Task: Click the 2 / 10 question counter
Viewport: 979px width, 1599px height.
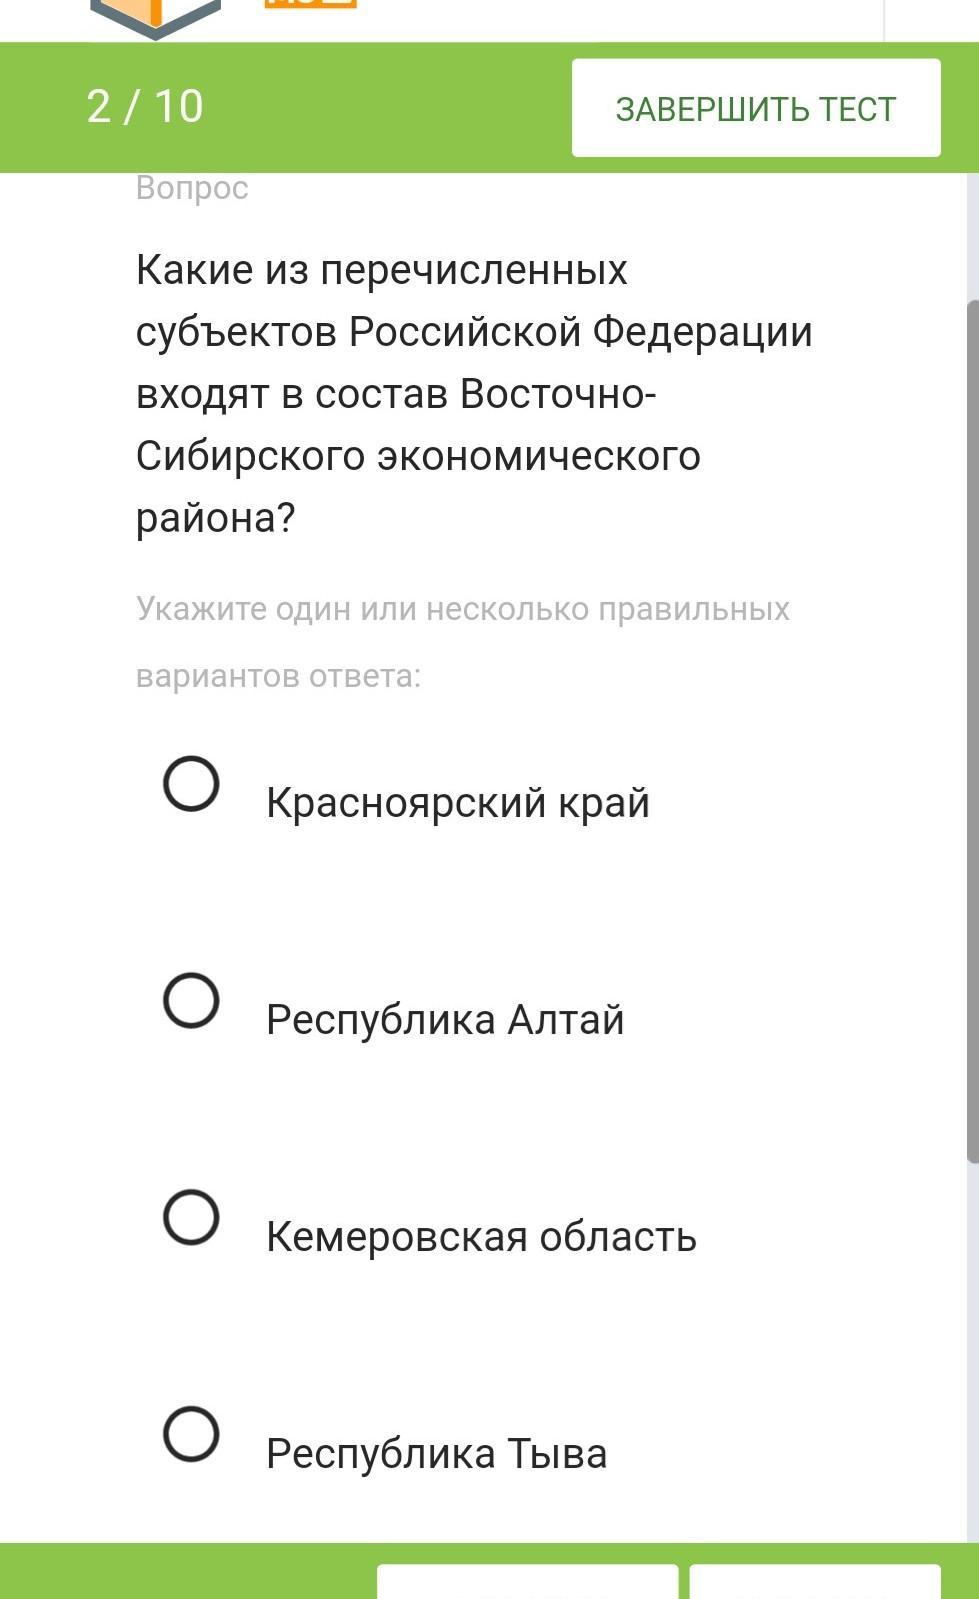Action: [x=145, y=107]
